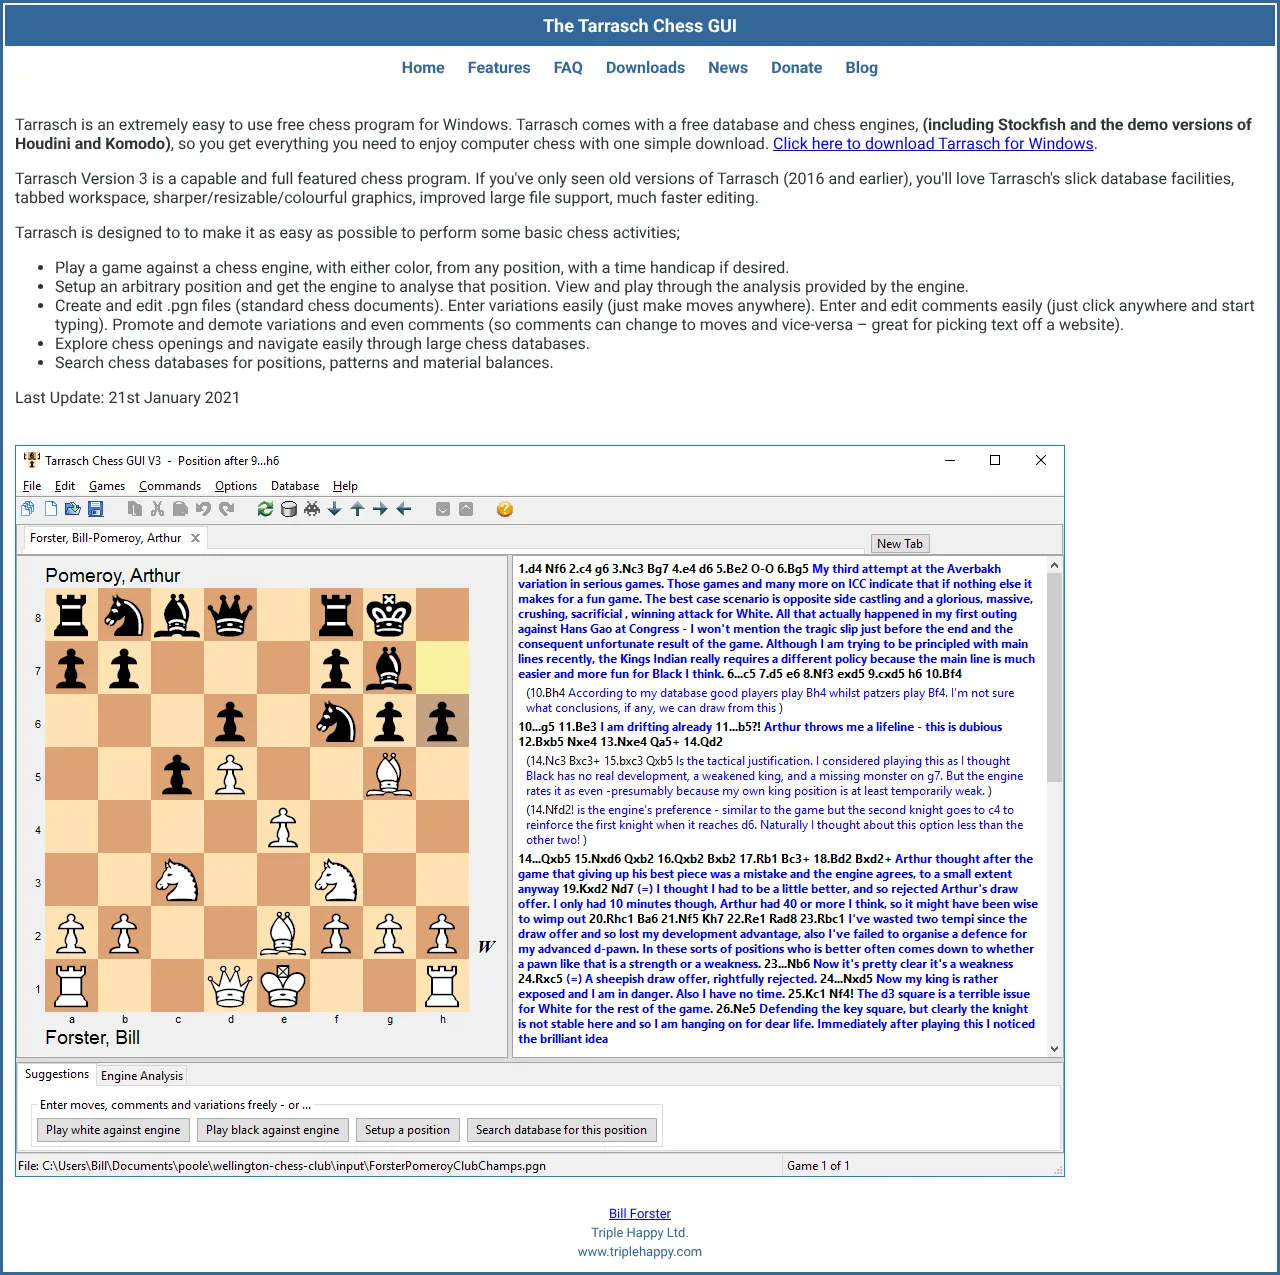Switch to the Engine Analysis tab
1280x1275 pixels.
[141, 1075]
